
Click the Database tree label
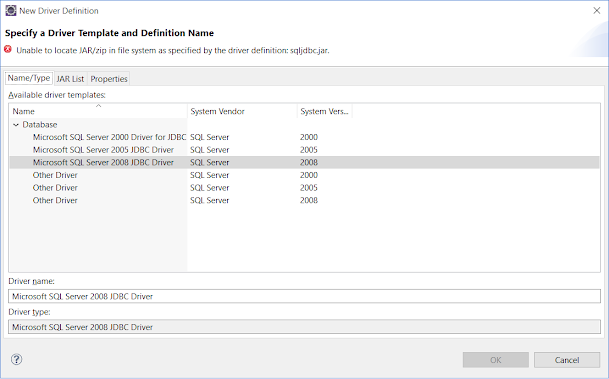coord(40,125)
